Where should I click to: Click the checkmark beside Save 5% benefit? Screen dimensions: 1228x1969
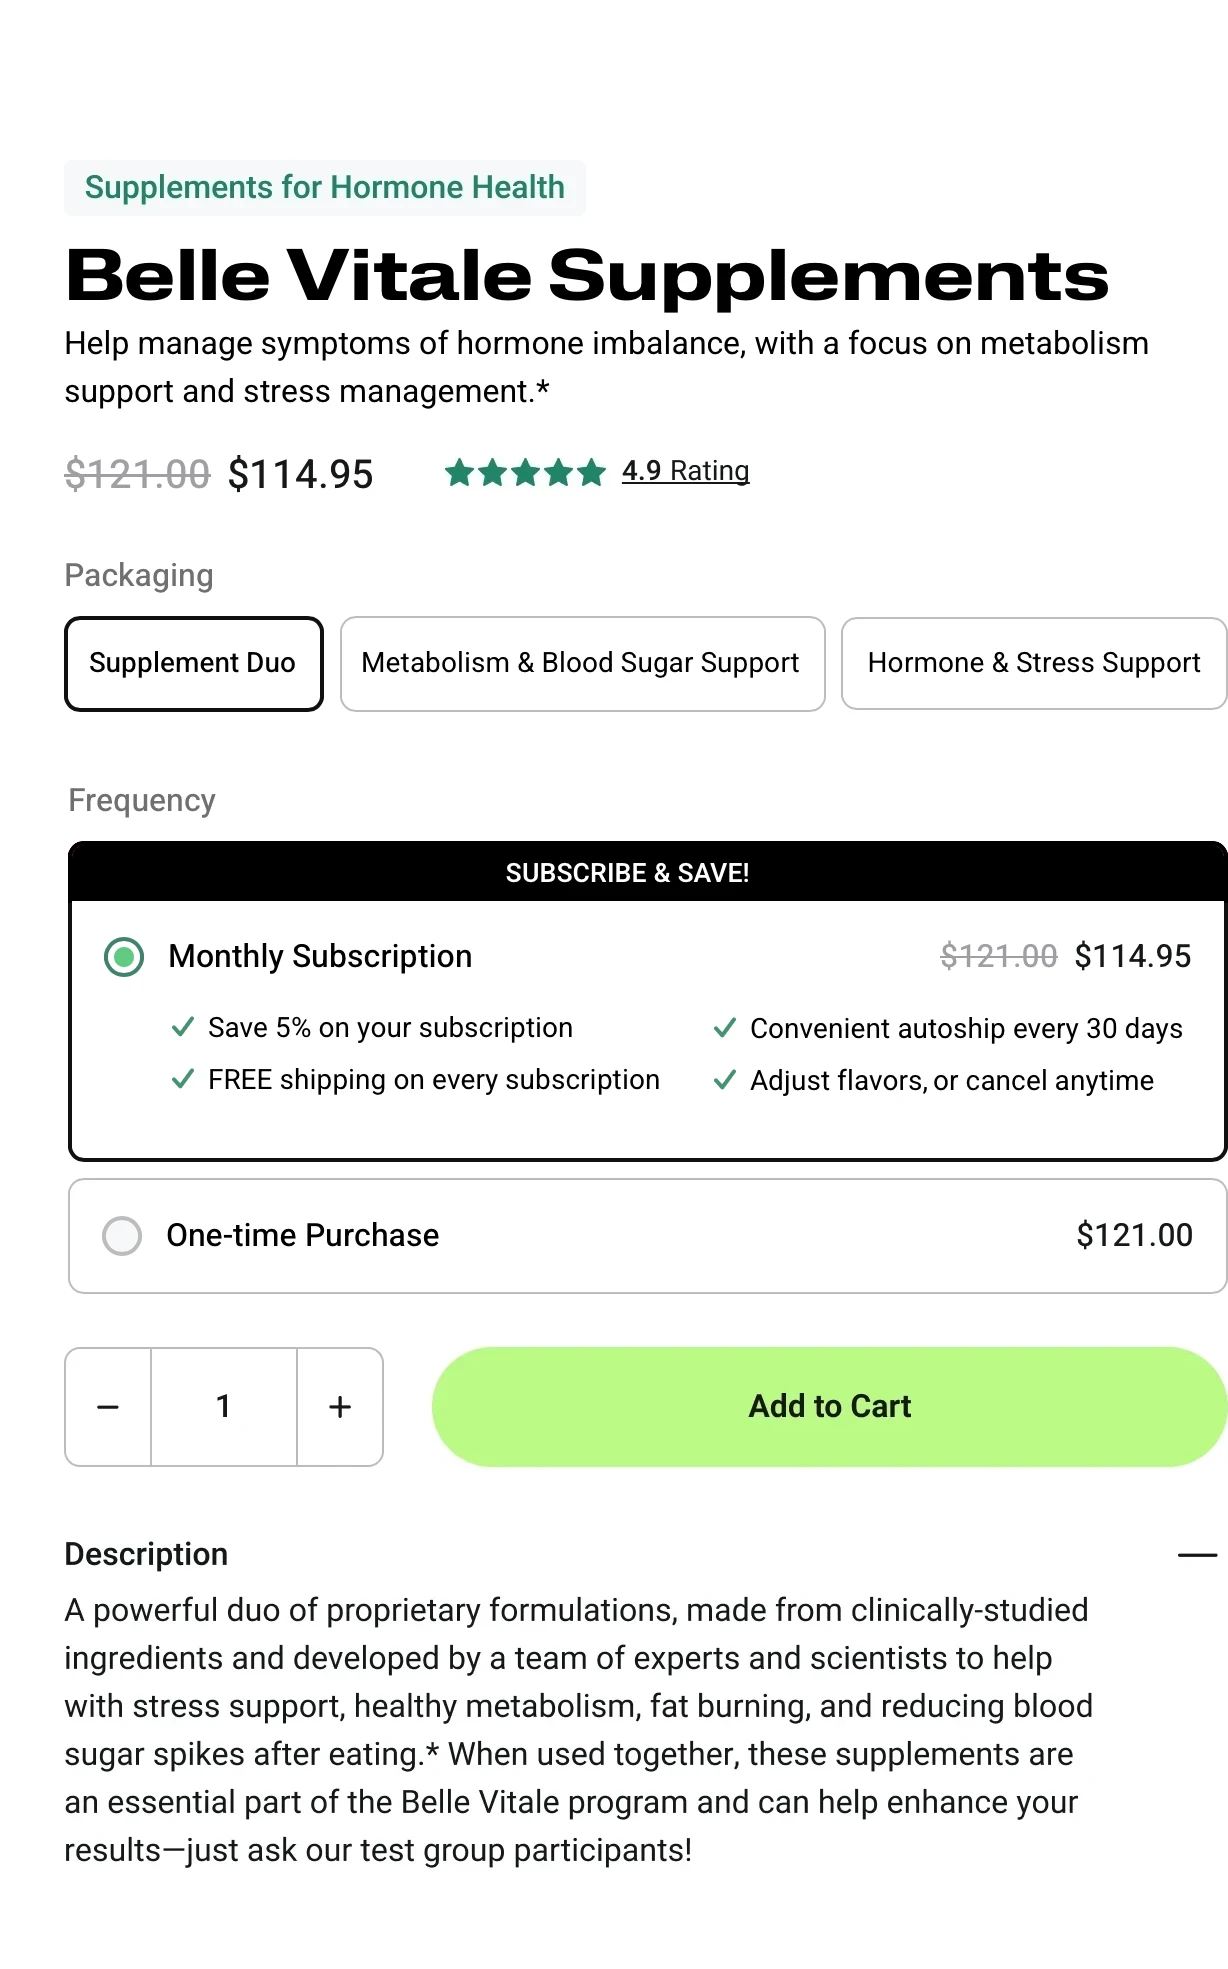click(183, 1027)
